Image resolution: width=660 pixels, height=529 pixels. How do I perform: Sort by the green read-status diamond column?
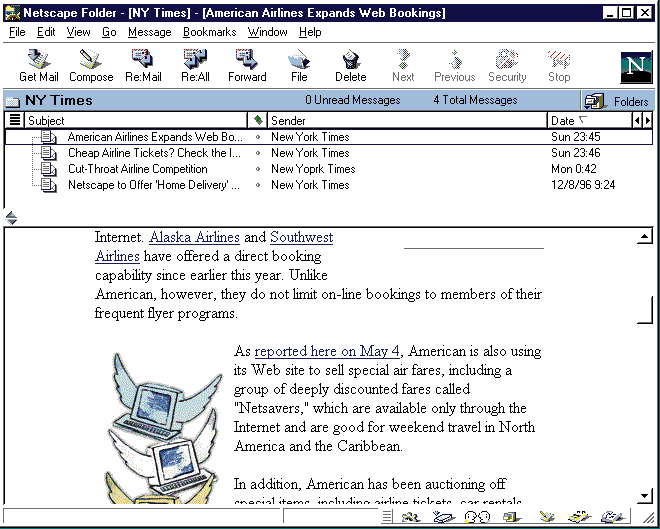point(258,121)
